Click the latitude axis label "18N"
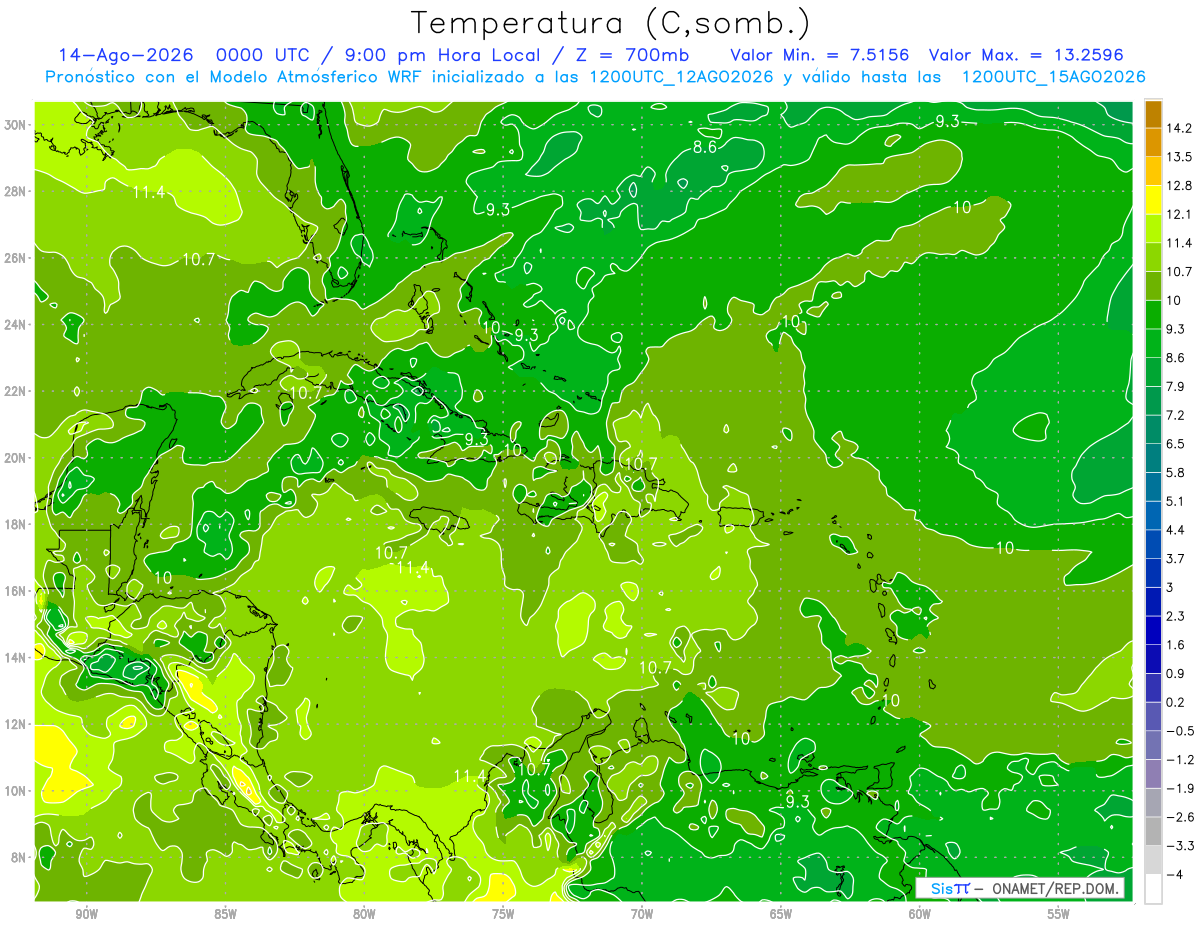 [14, 524]
